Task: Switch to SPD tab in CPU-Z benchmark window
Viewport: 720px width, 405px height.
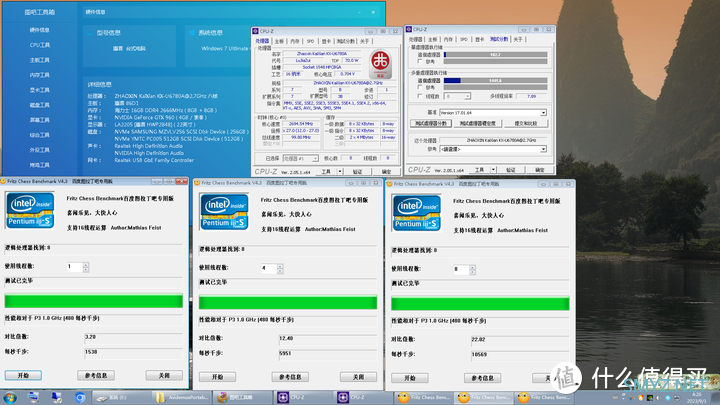Action: tap(464, 39)
